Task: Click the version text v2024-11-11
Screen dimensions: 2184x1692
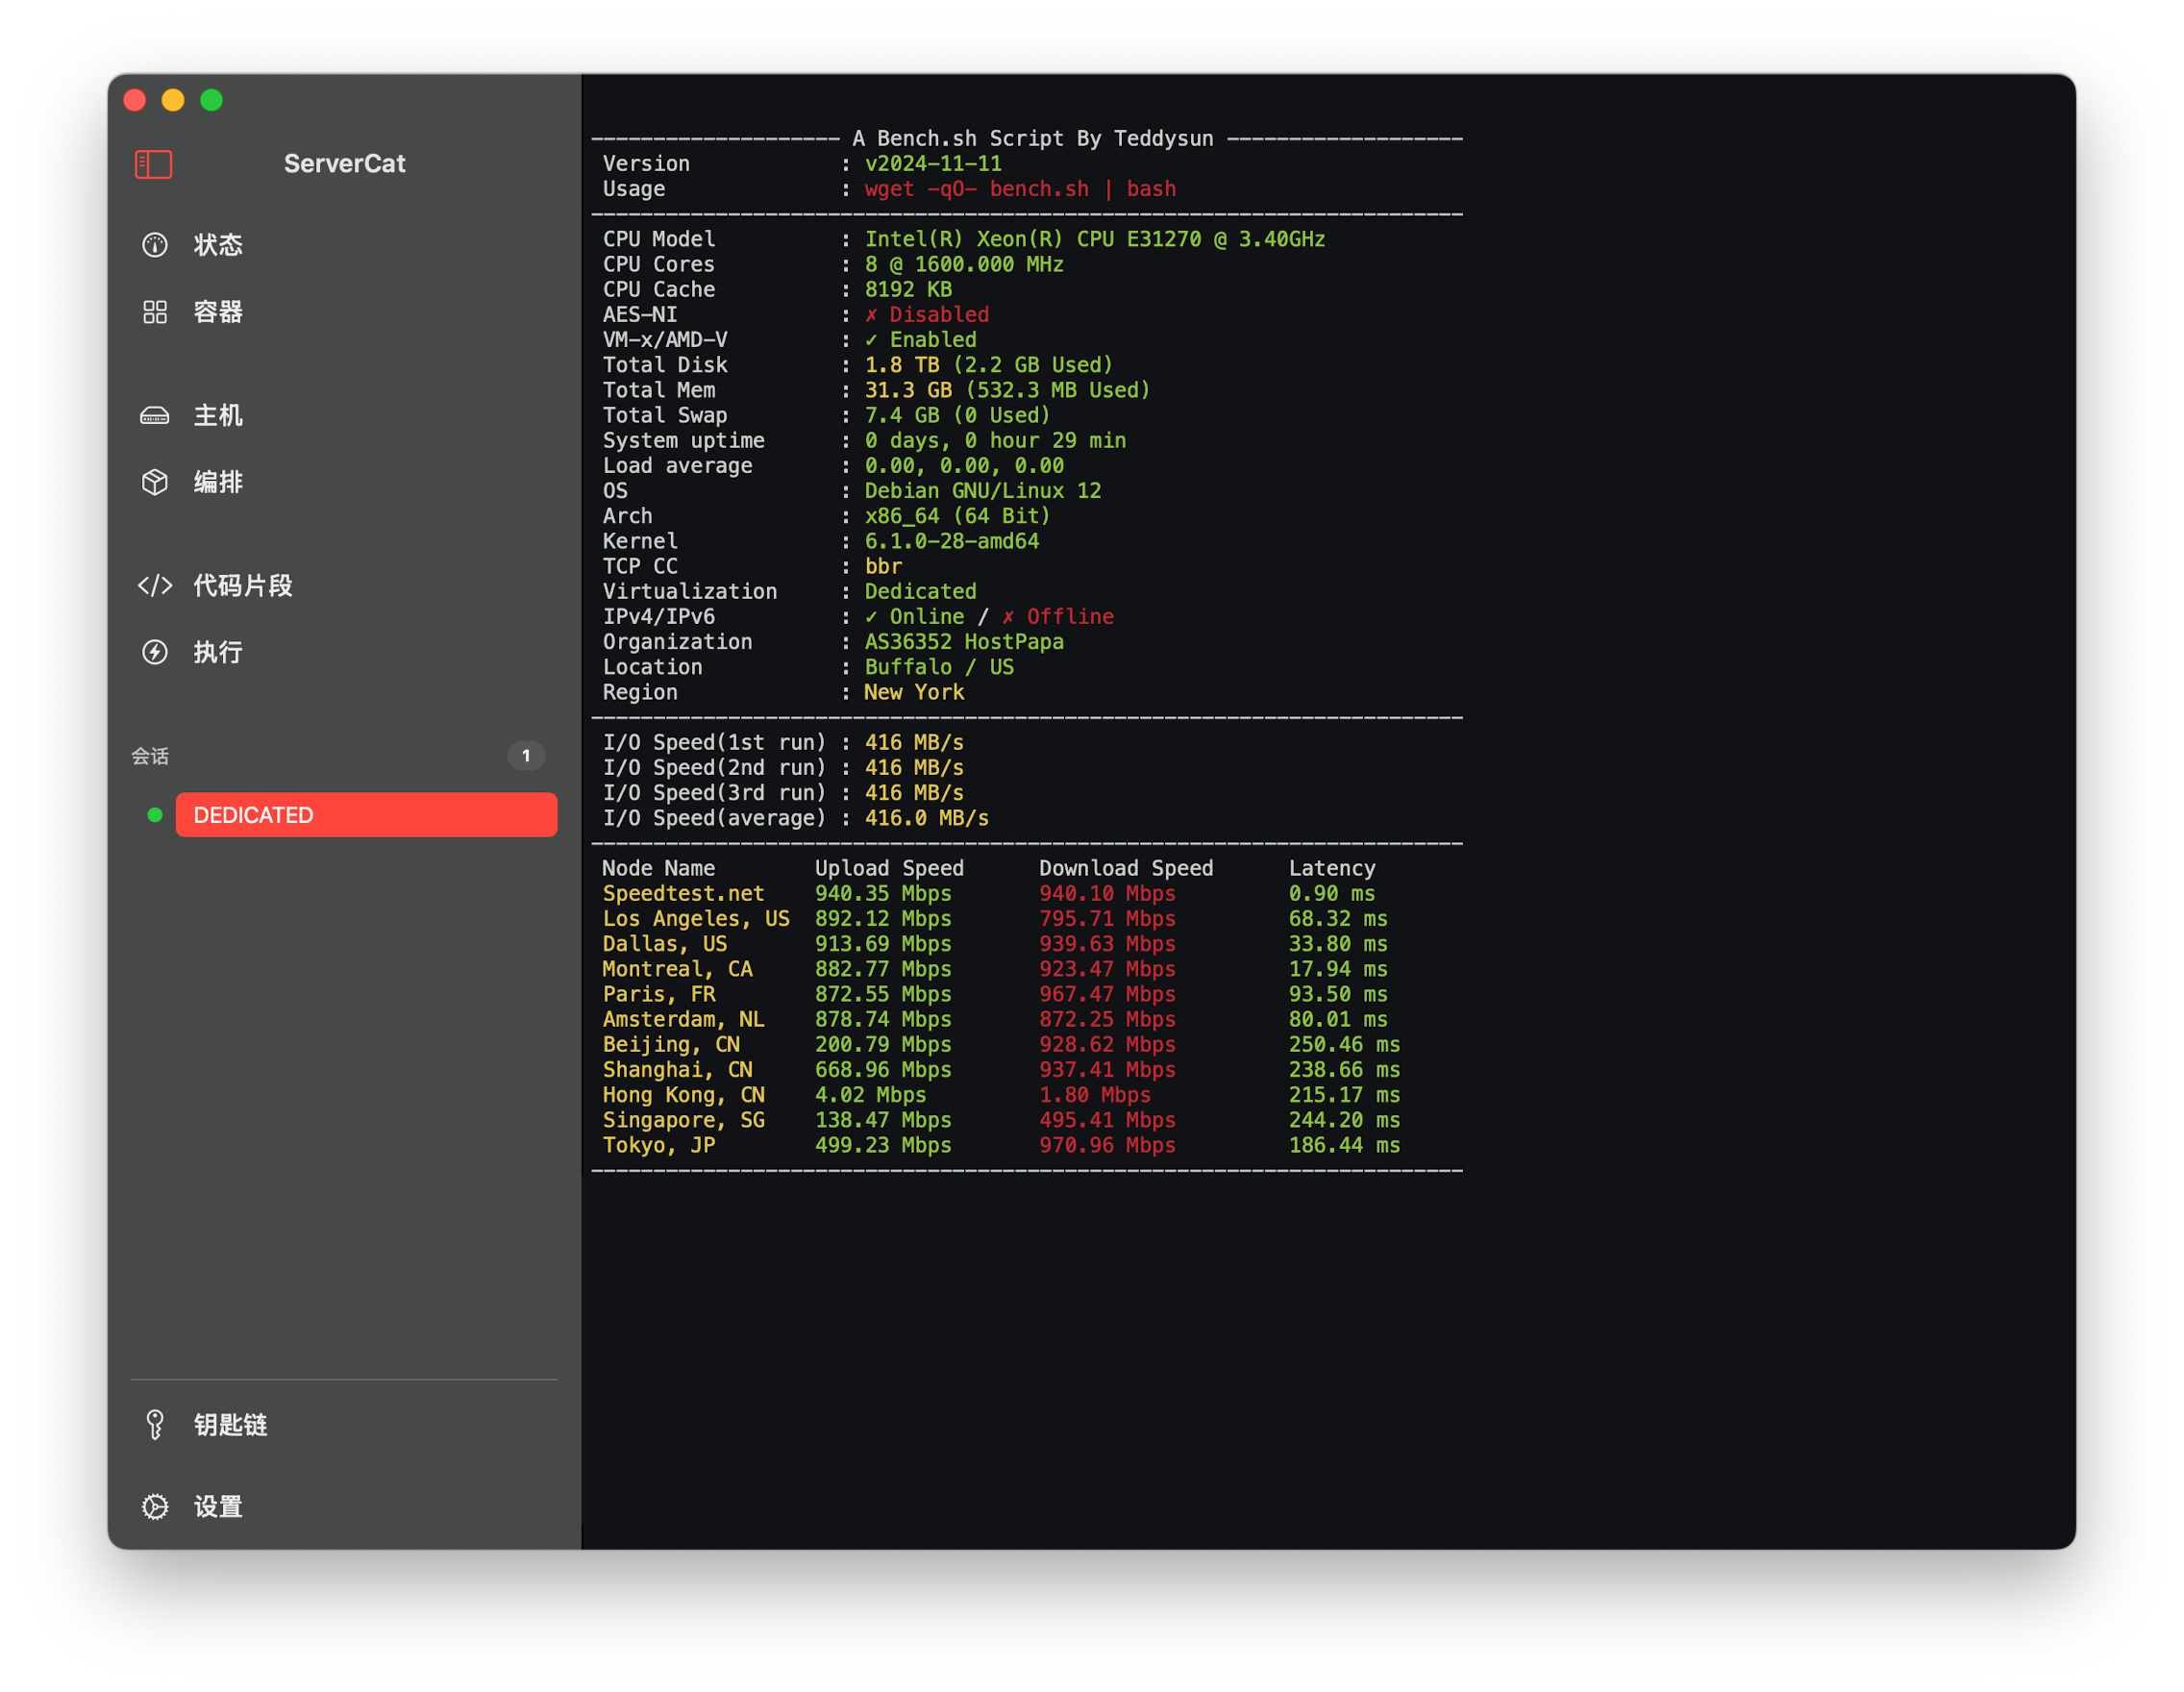Action: point(933,164)
